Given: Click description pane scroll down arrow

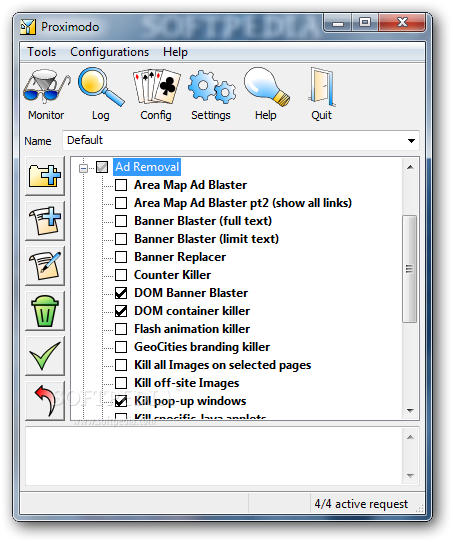Looking at the screenshot, I should click(410, 476).
